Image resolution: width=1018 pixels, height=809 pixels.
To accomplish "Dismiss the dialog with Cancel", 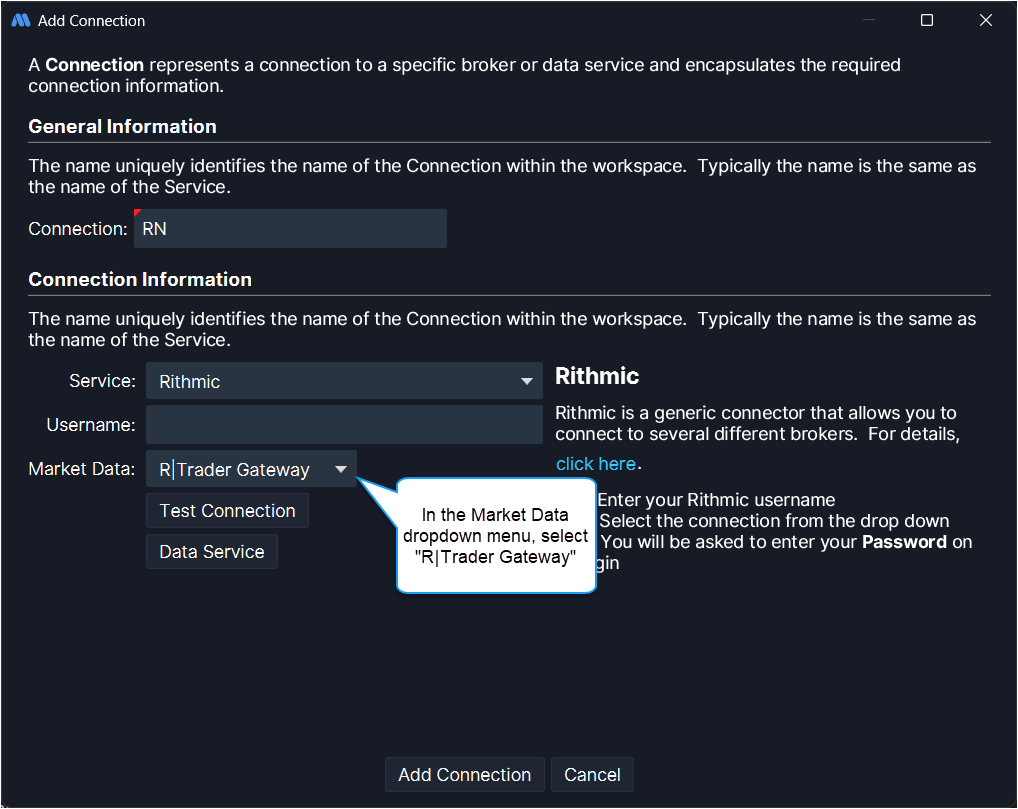I will pyautogui.click(x=592, y=775).
